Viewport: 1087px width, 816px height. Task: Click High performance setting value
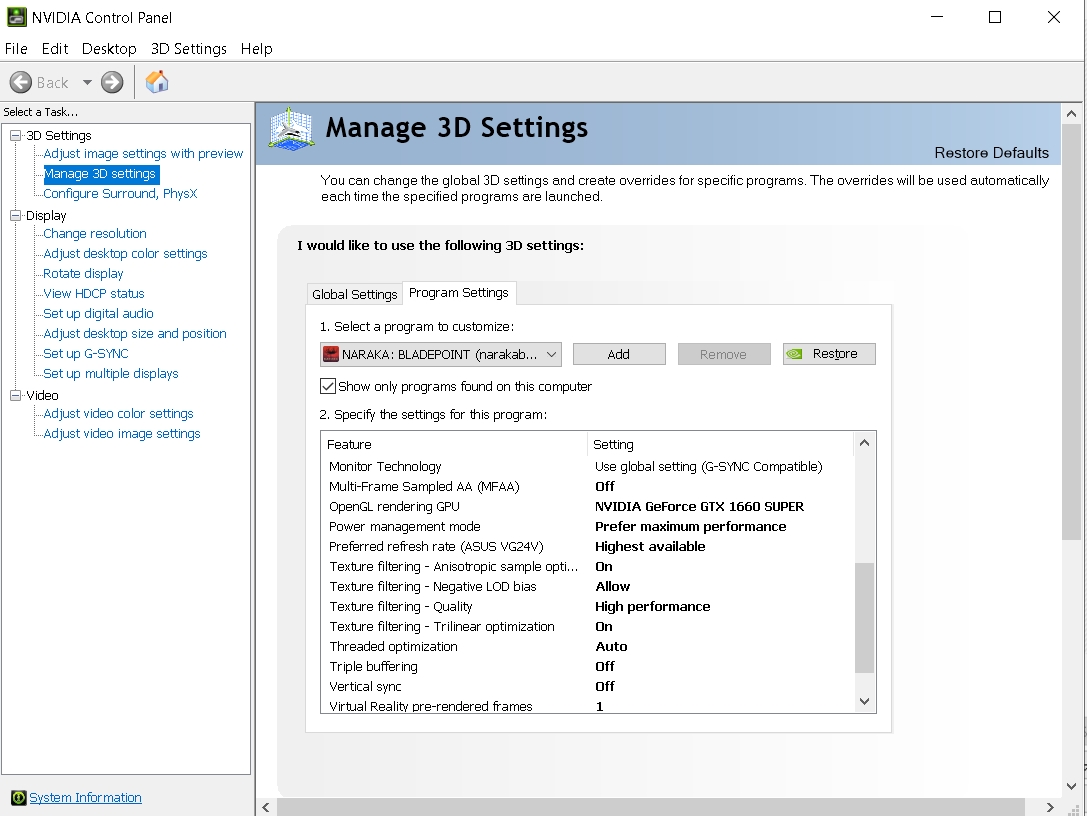[652, 607]
